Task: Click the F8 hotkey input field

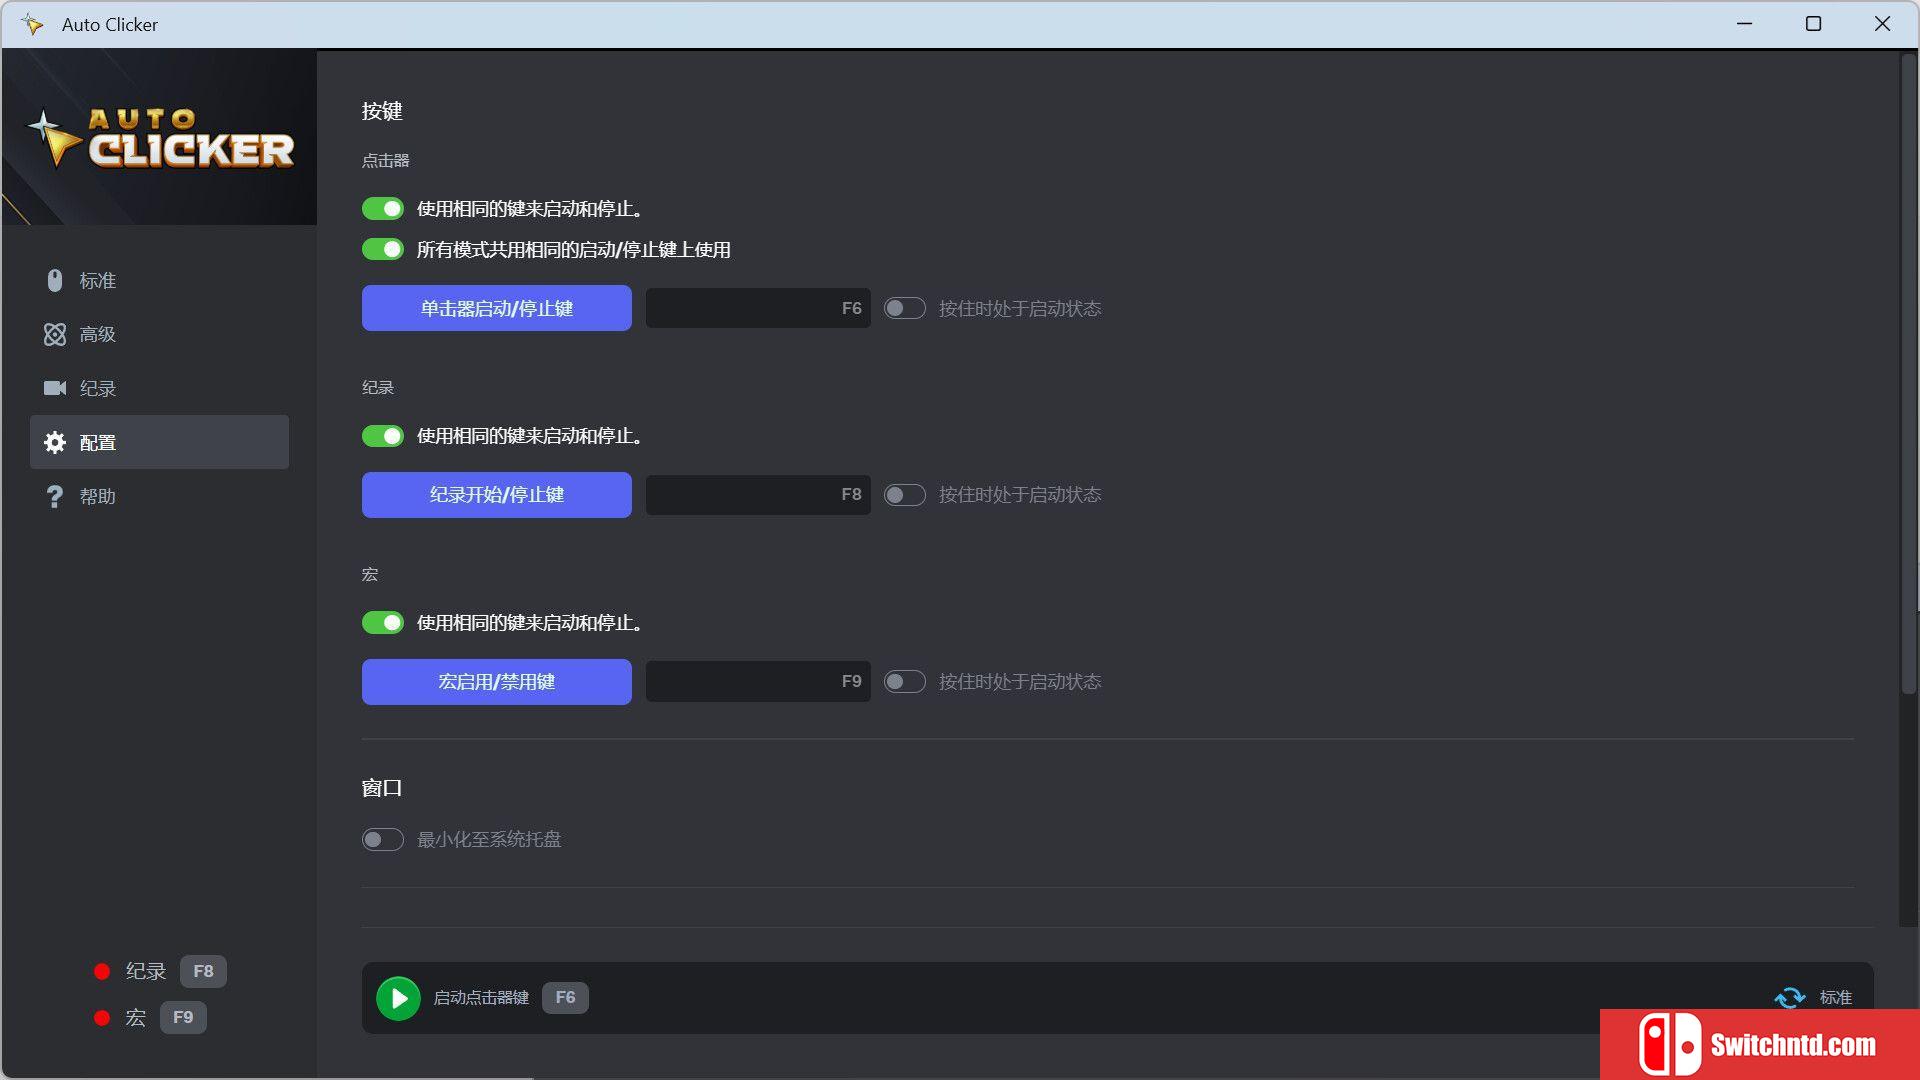Action: (x=758, y=495)
